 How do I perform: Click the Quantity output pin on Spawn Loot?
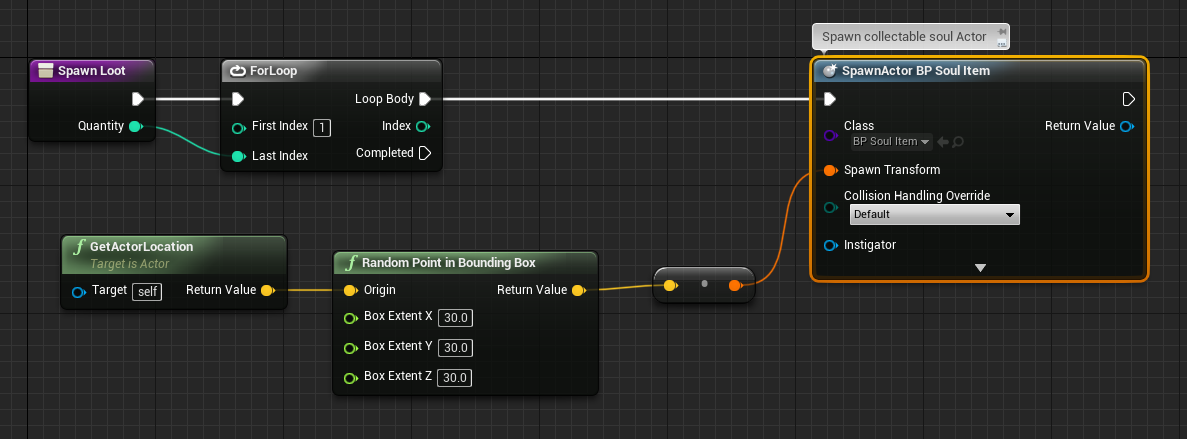pyautogui.click(x=136, y=126)
